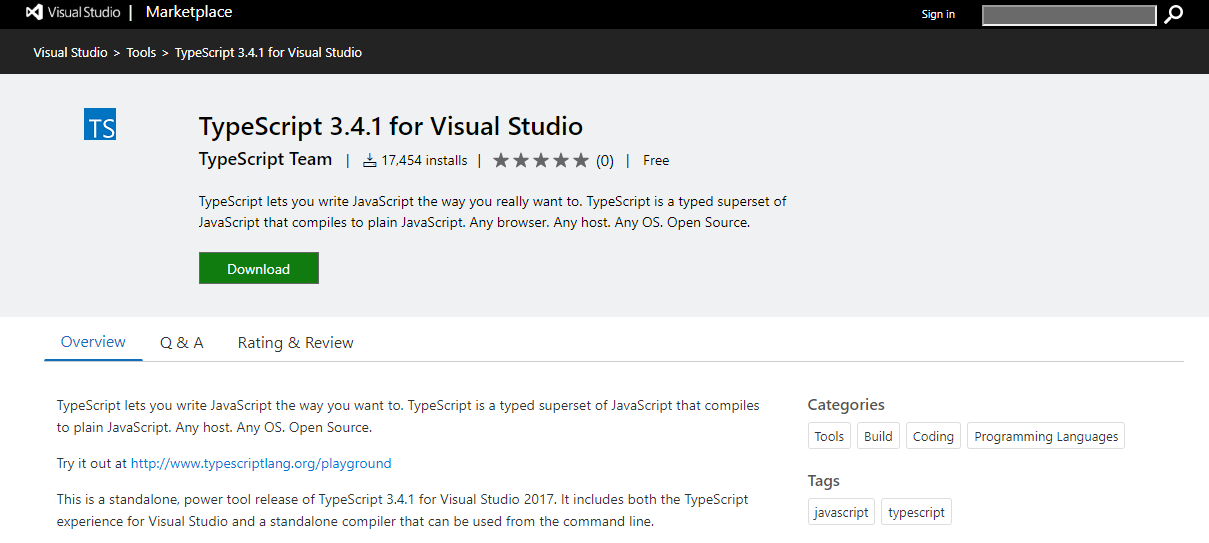Viewport: 1209px width, 543px height.
Task: Click the installs download icon
Action: 369,160
